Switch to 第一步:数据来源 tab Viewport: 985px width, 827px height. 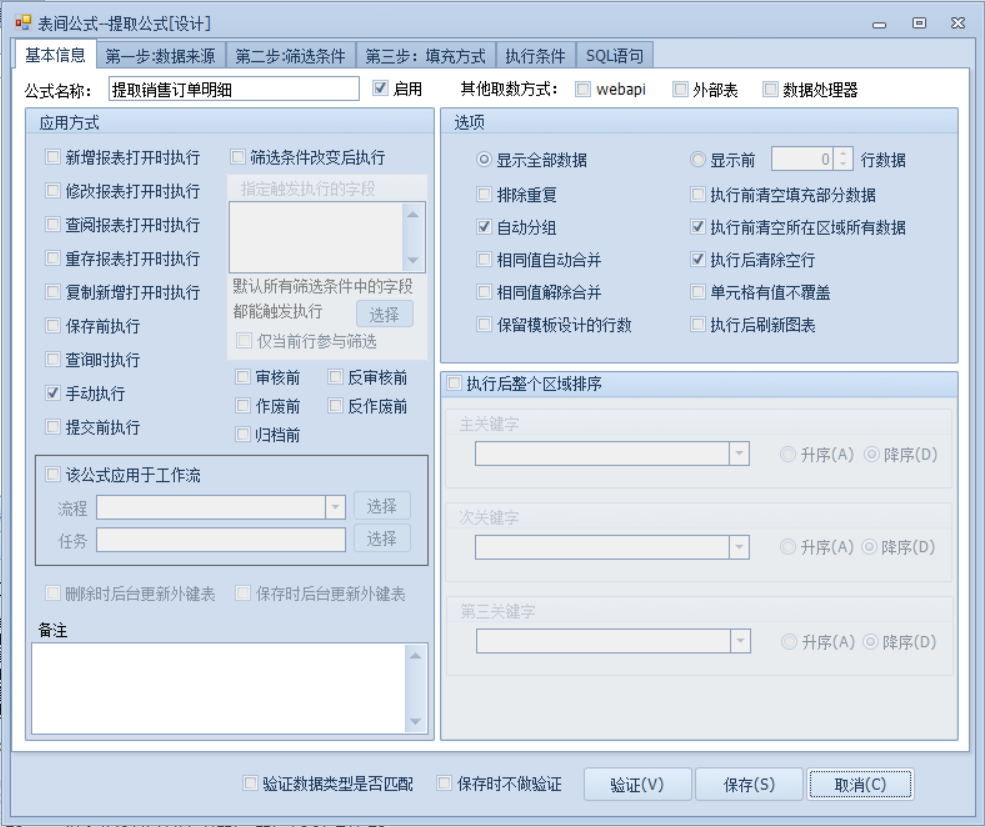click(160, 56)
